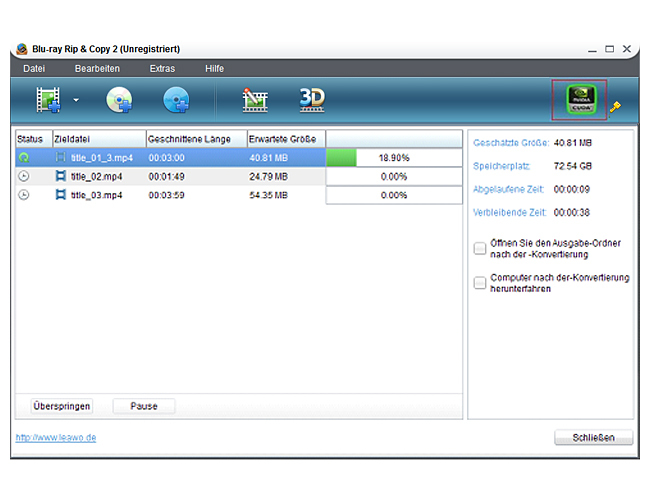Click the Speicherplatz value 72.54 GB
650x500 pixels.
point(572,166)
